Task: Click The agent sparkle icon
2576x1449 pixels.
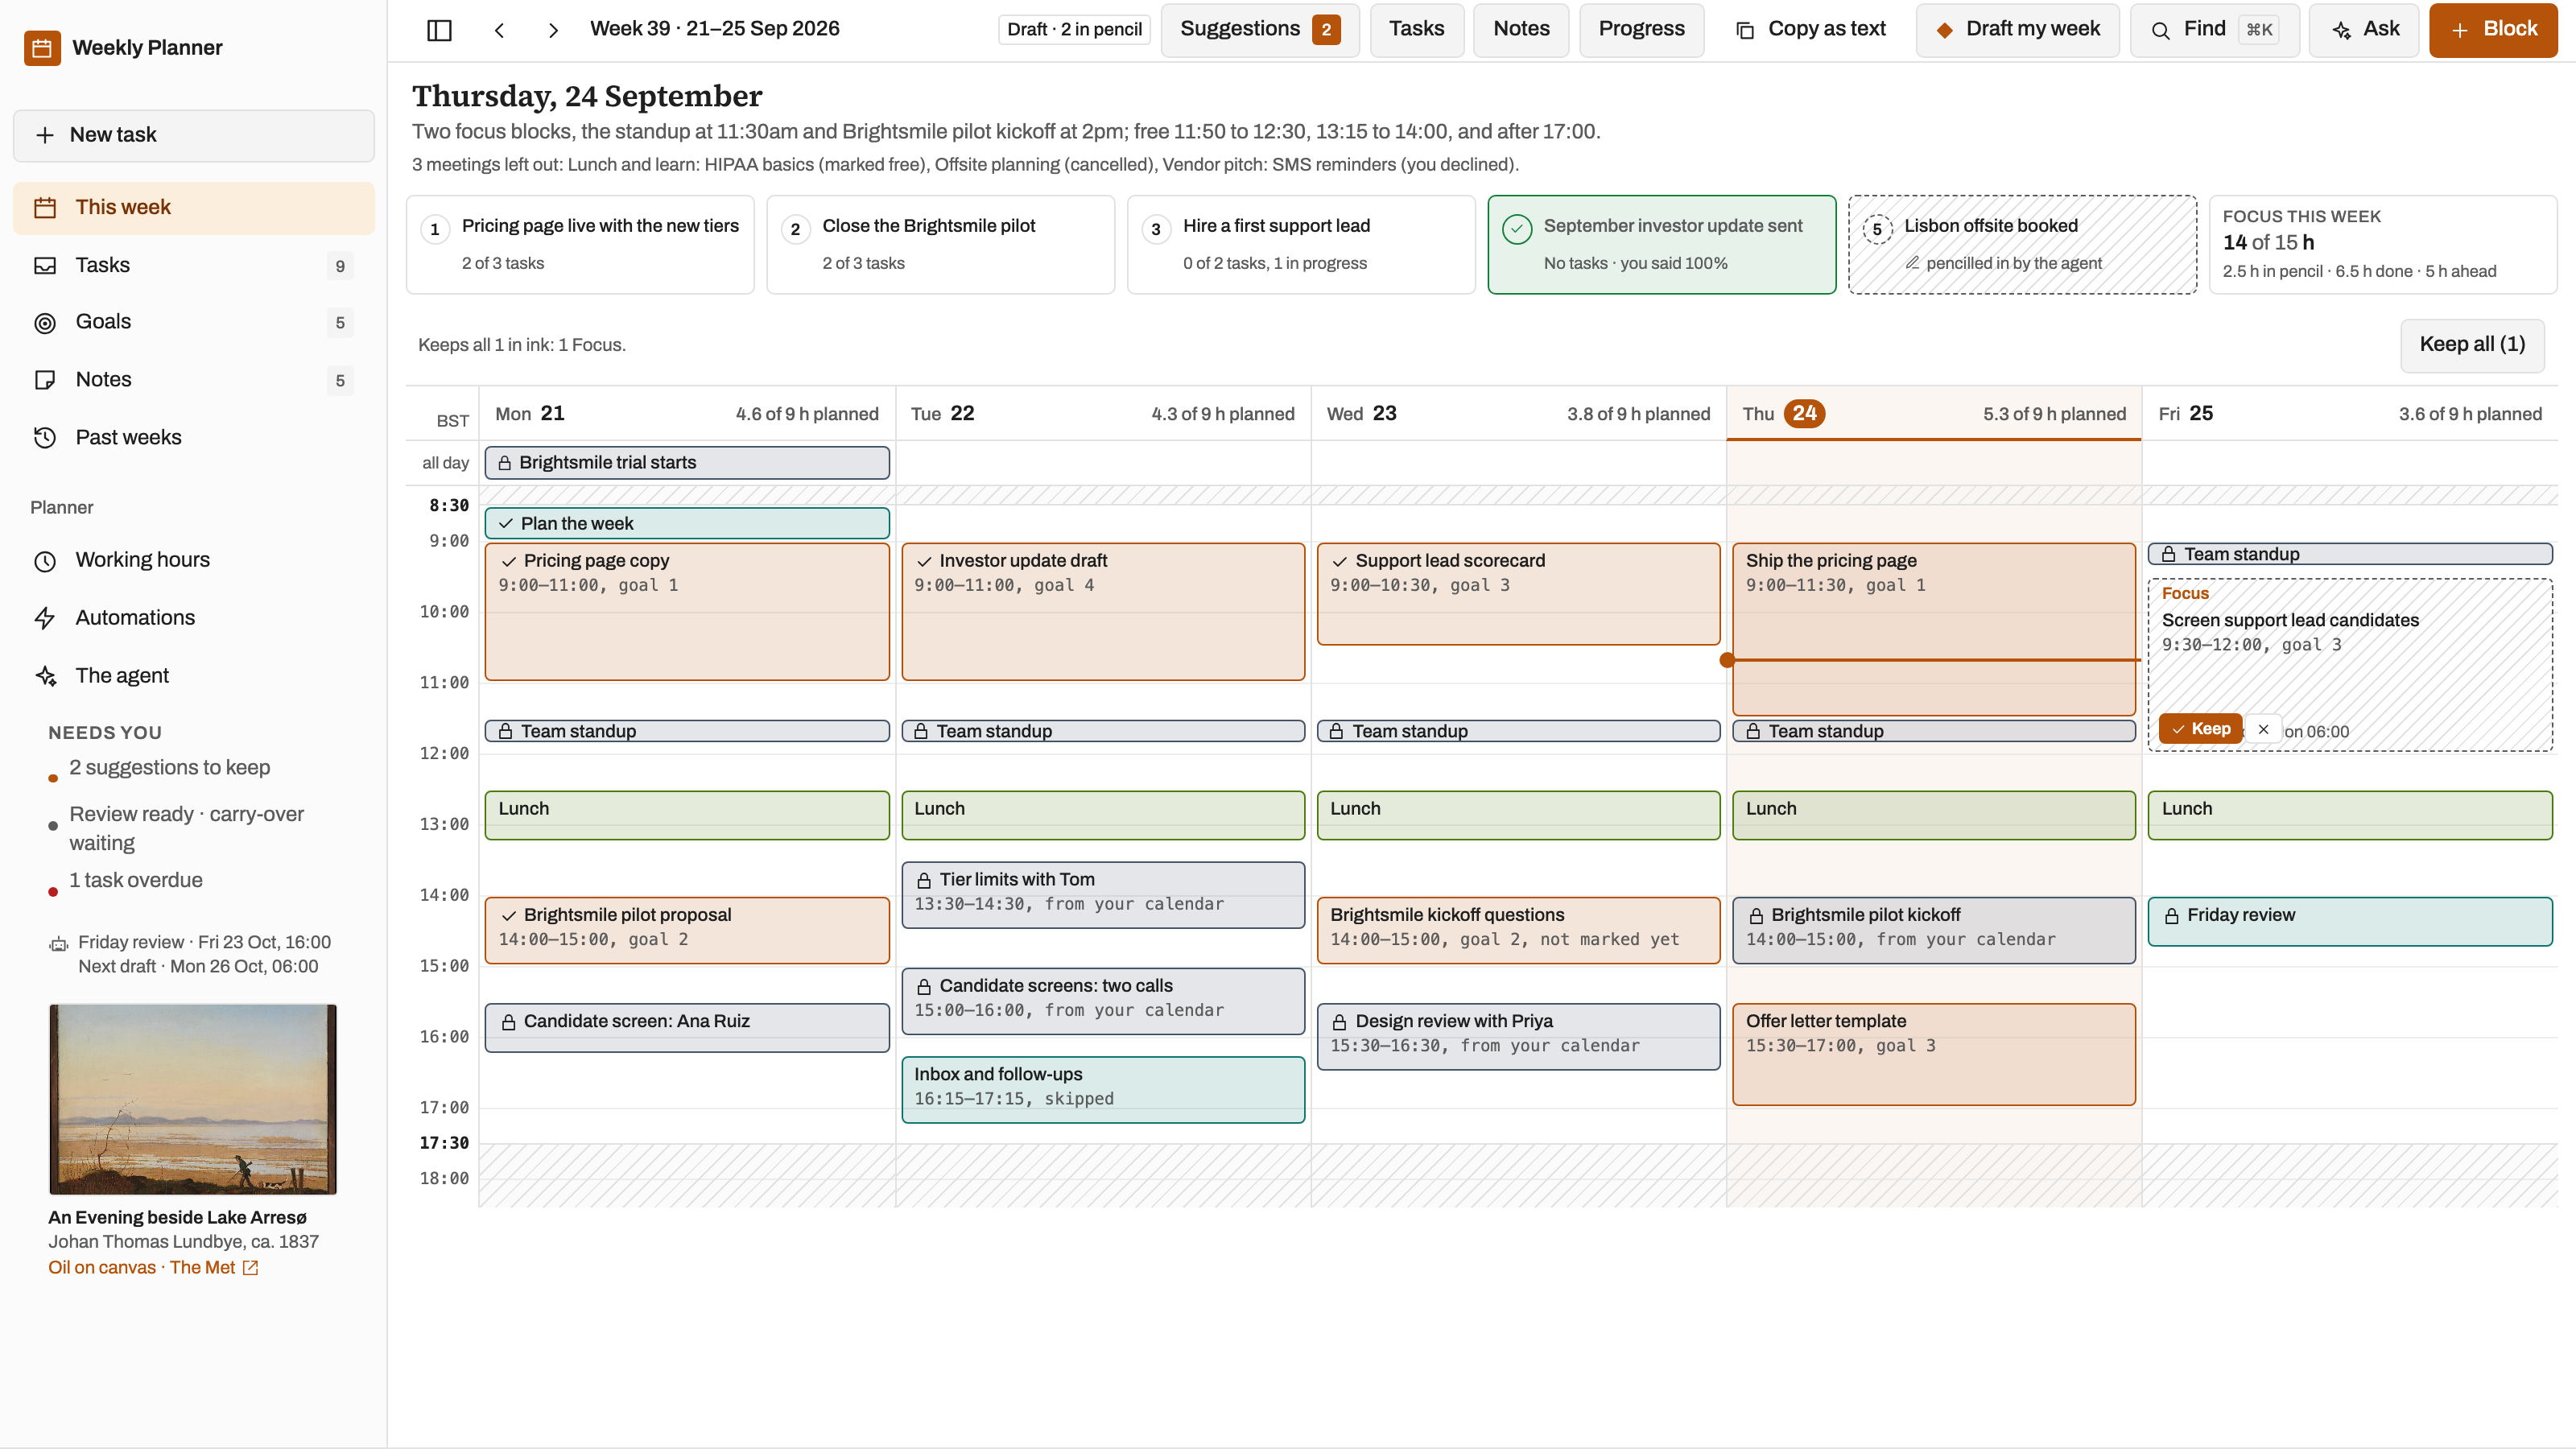Action: tap(45, 676)
